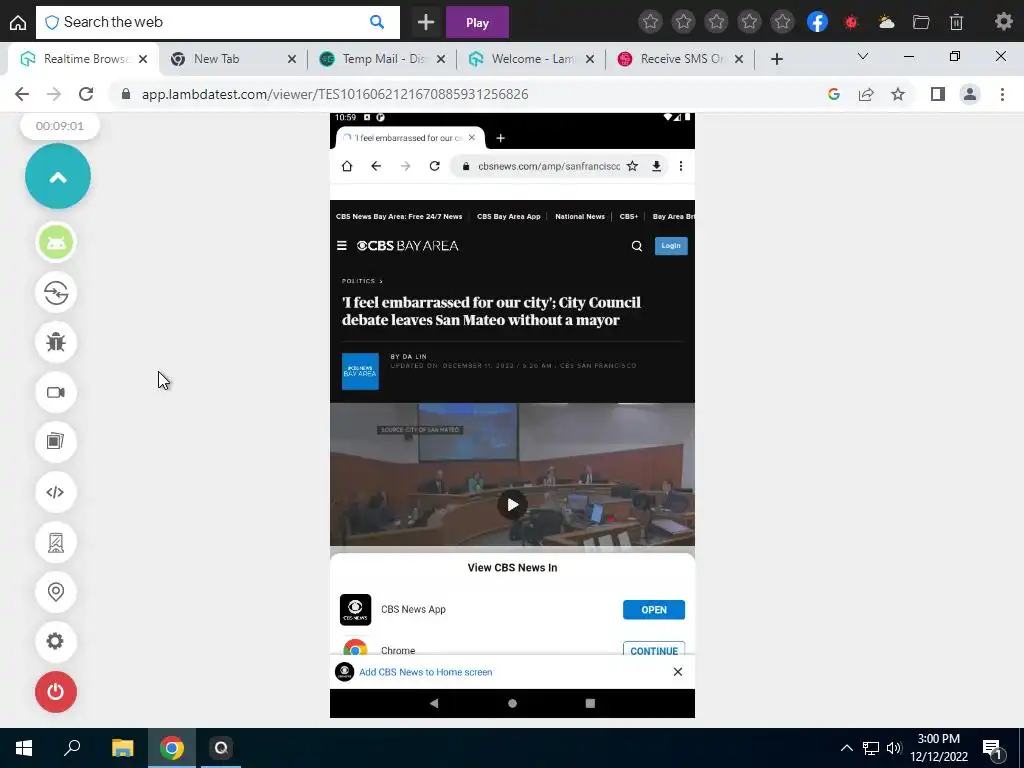The image size is (1024, 768).
Task: Open a new Chrome tab with plus
Action: pos(776,59)
